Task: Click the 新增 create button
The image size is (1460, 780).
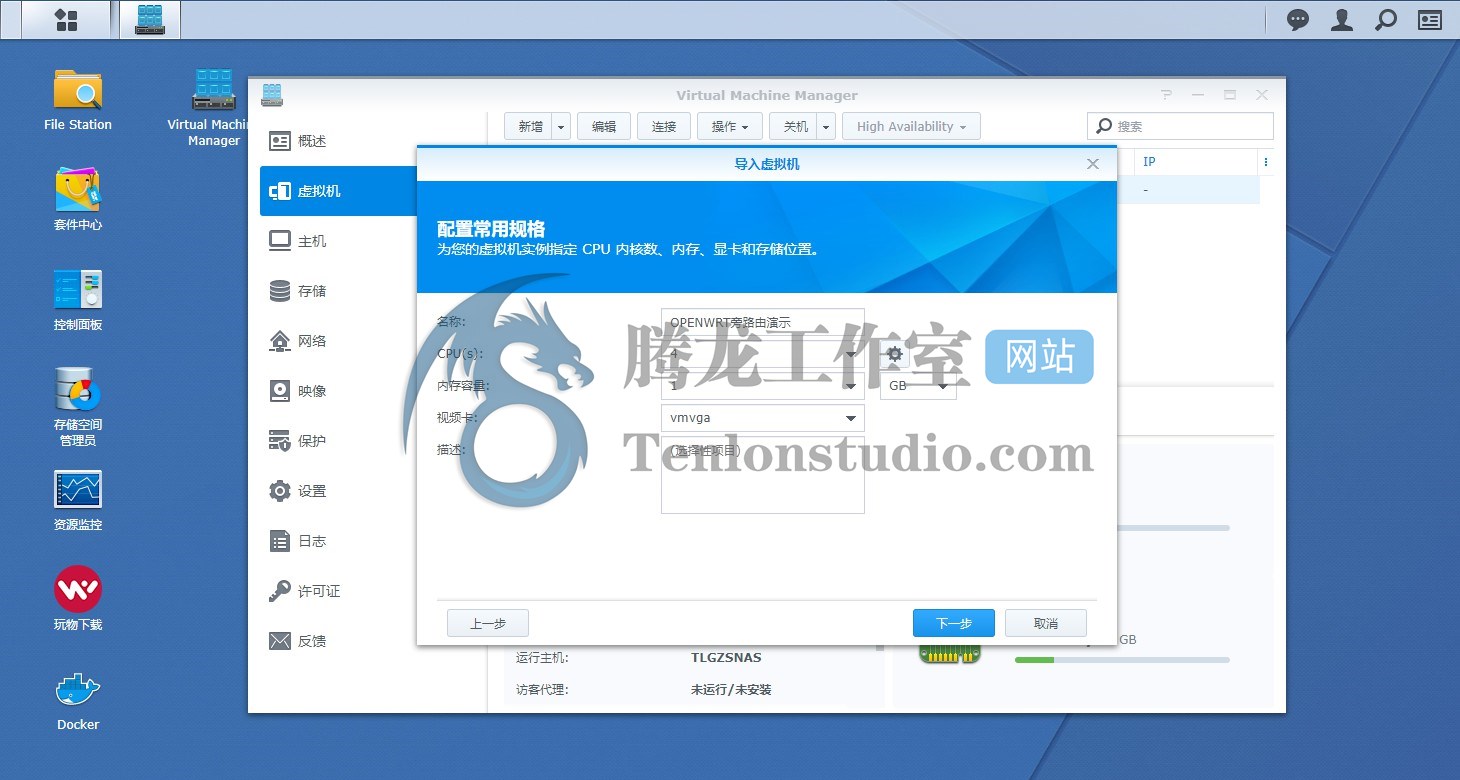Action: [x=529, y=126]
